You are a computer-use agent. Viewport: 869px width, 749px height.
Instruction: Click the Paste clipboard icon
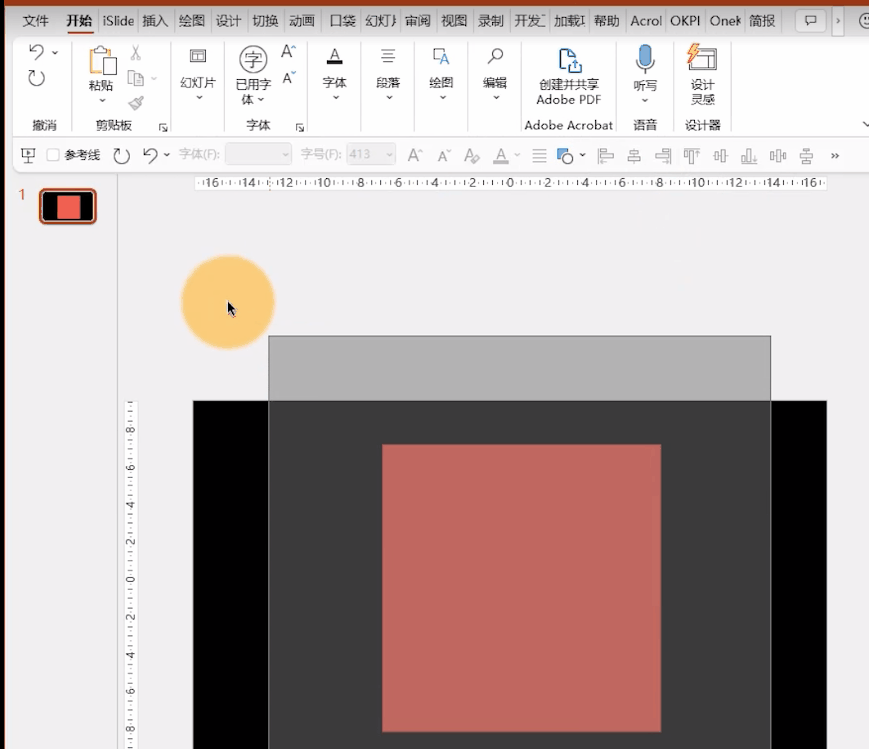pos(103,60)
